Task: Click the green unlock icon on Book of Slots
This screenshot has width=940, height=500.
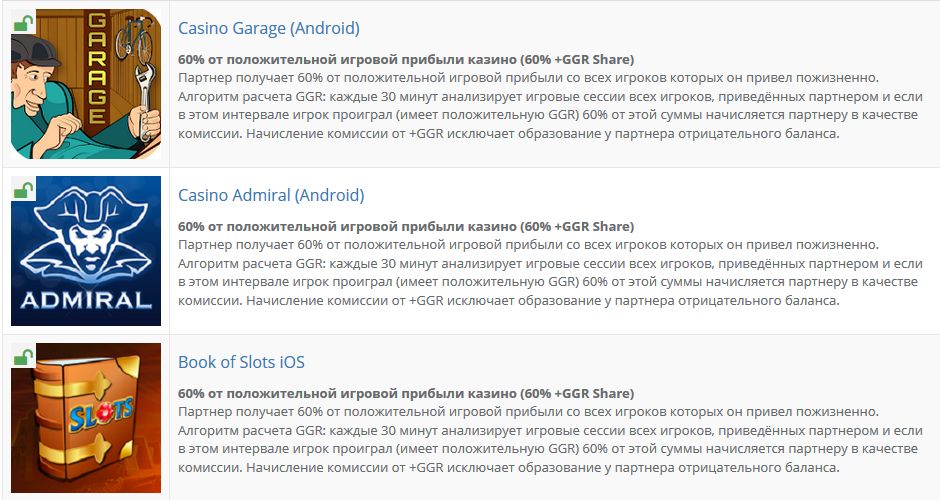Action: click(x=23, y=355)
